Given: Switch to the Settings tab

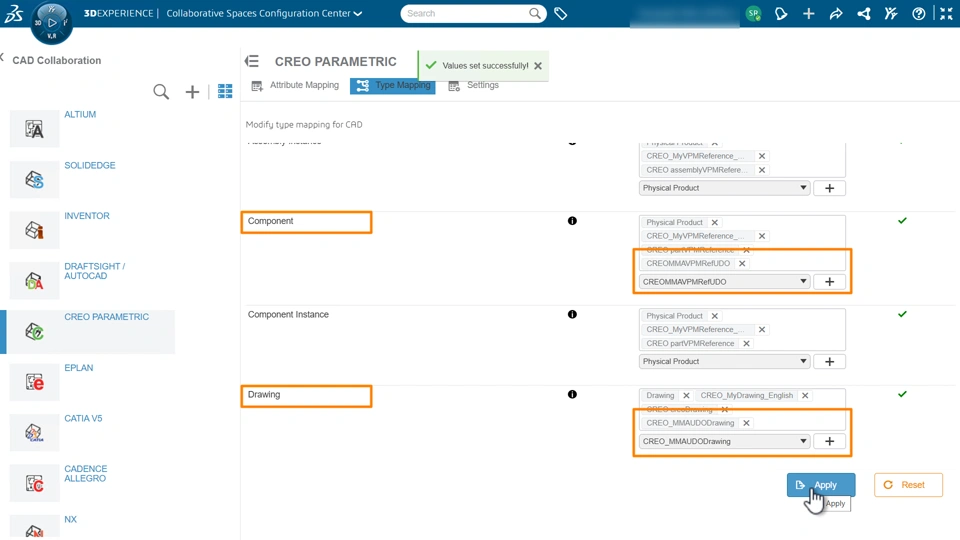Looking at the screenshot, I should pyautogui.click(x=474, y=85).
